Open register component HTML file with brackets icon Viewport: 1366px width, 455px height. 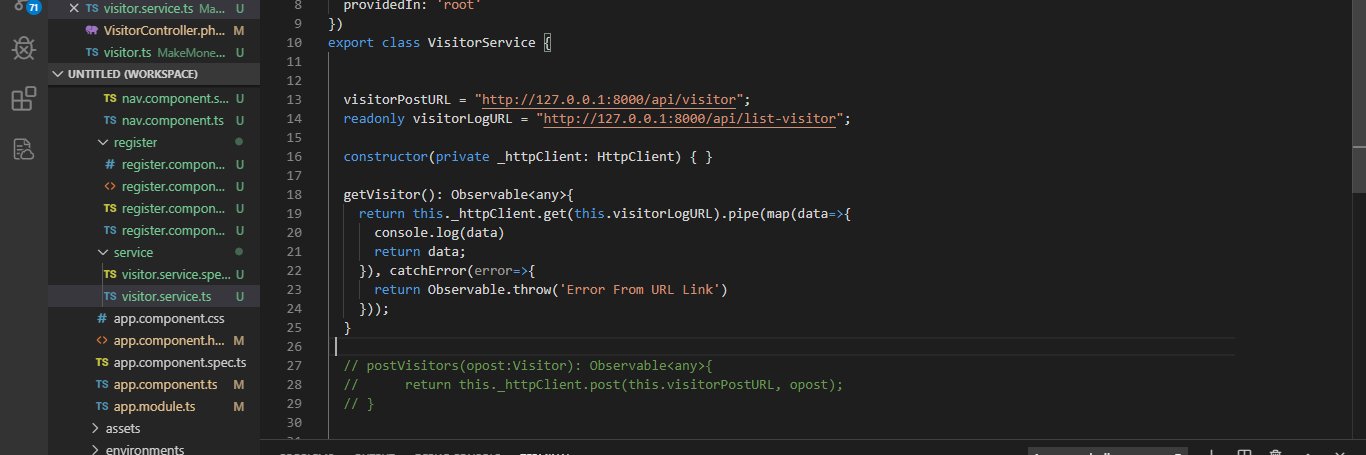[x=154, y=187]
